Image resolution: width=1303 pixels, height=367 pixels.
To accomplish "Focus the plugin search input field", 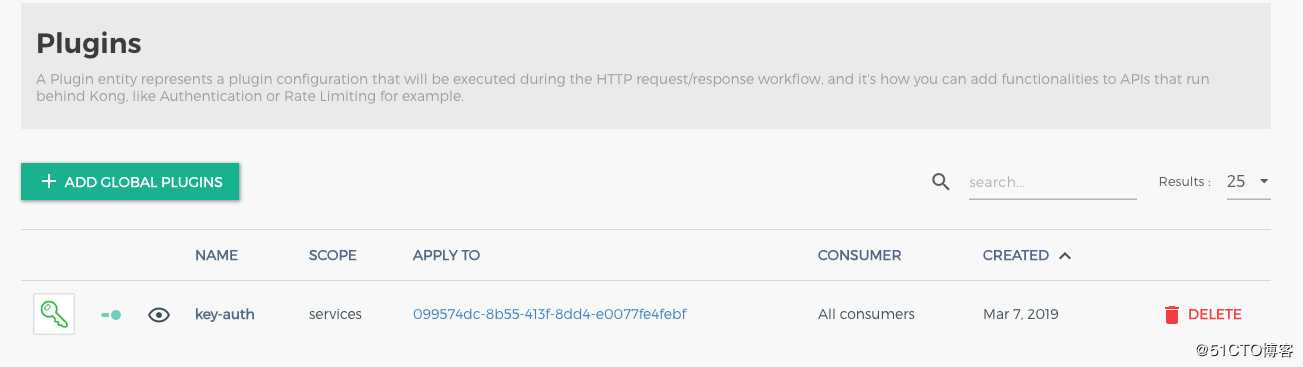I will 1052,182.
